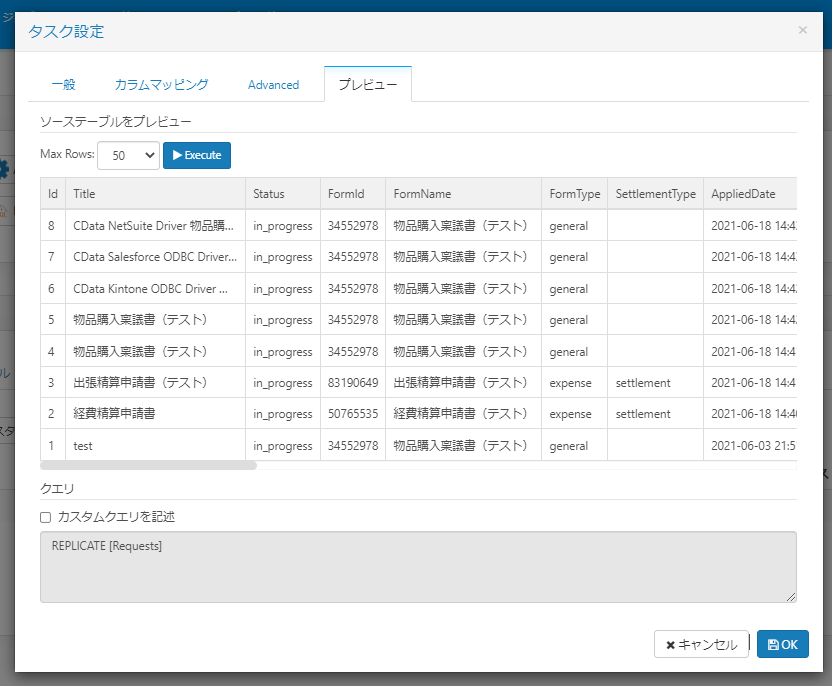
Task: Click the horizontal scrollbar under the table
Action: (148, 465)
